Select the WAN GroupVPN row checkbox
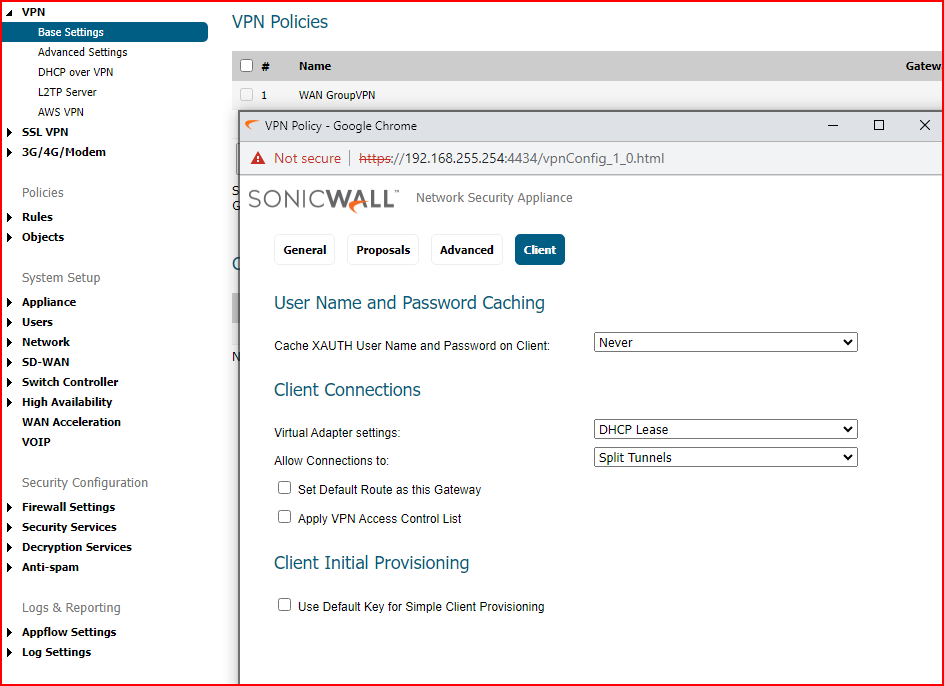The image size is (944, 686). [246, 95]
